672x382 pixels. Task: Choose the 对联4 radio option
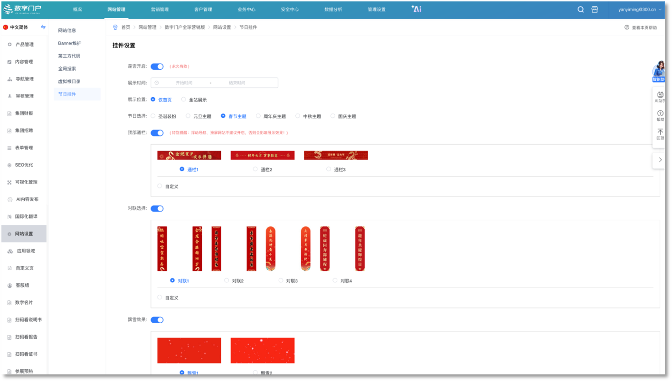tap(335, 281)
